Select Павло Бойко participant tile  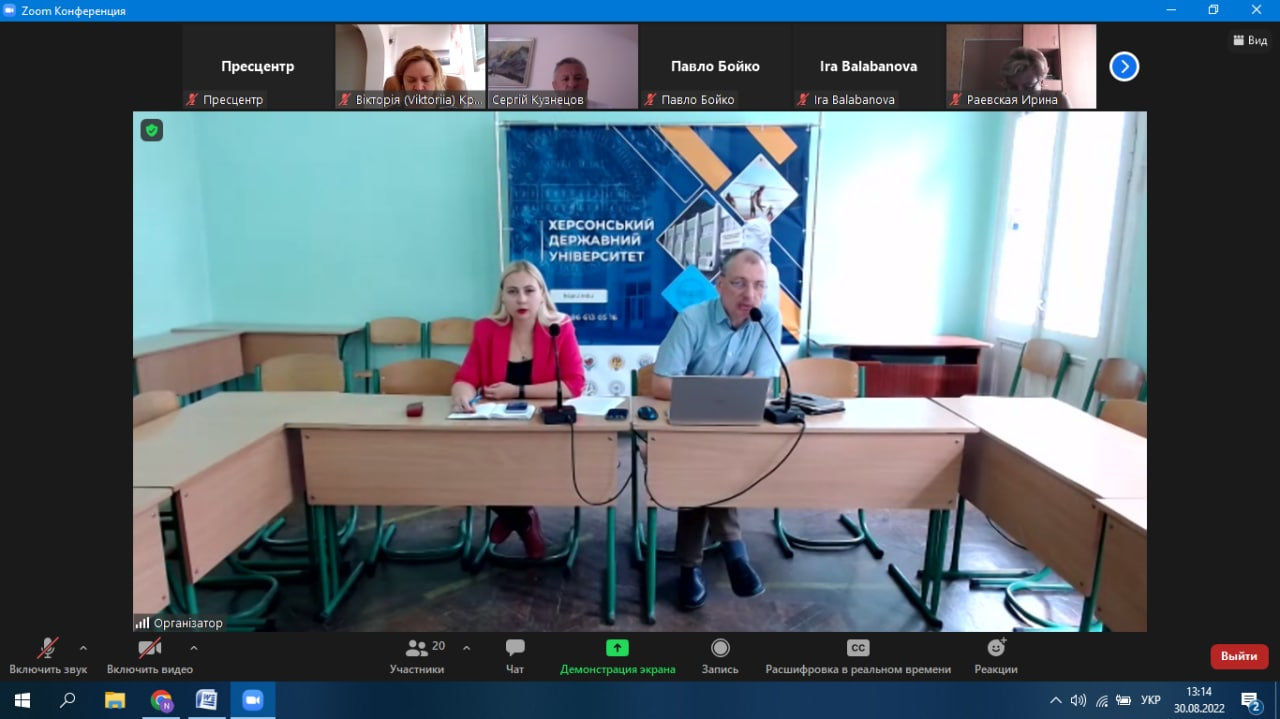point(715,66)
